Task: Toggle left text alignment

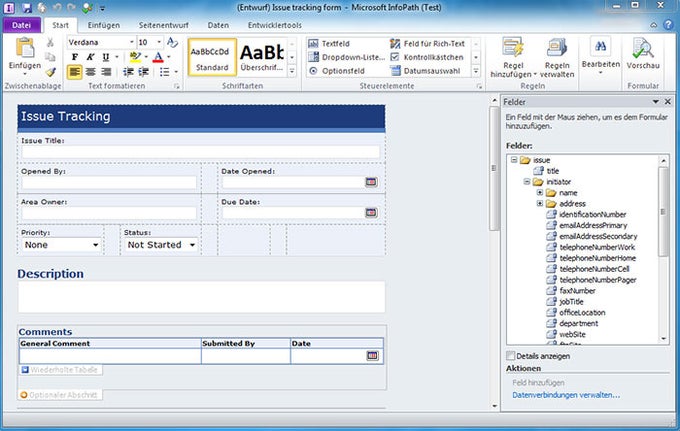Action: (x=75, y=72)
